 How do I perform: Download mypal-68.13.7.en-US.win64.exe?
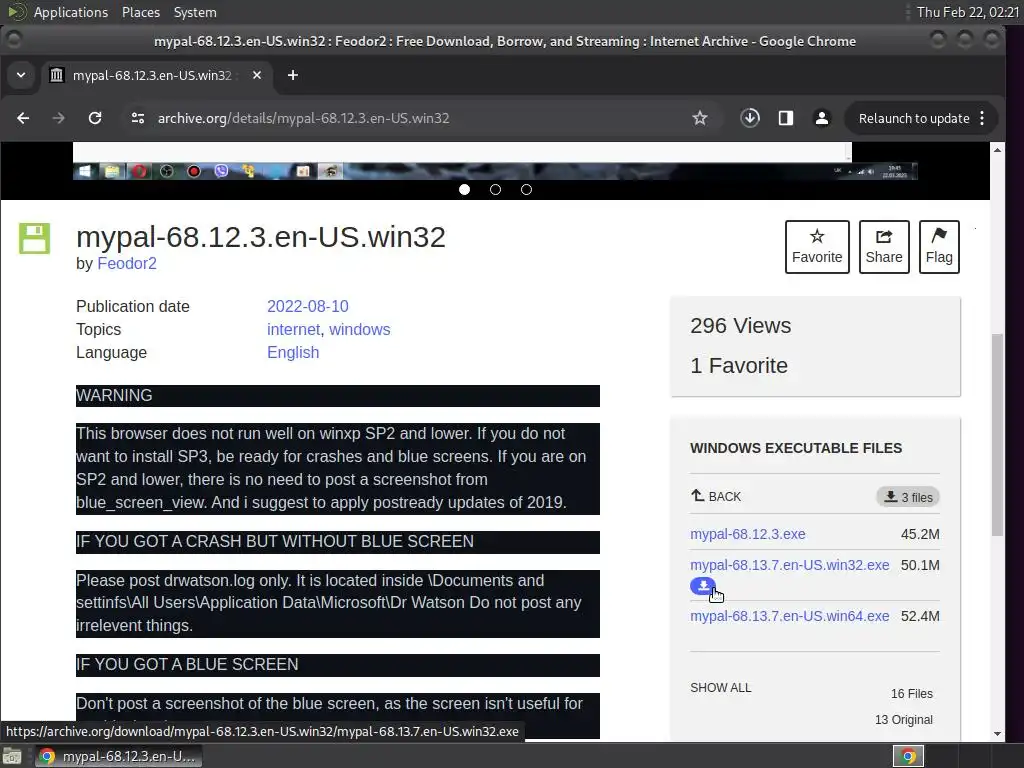click(x=790, y=616)
